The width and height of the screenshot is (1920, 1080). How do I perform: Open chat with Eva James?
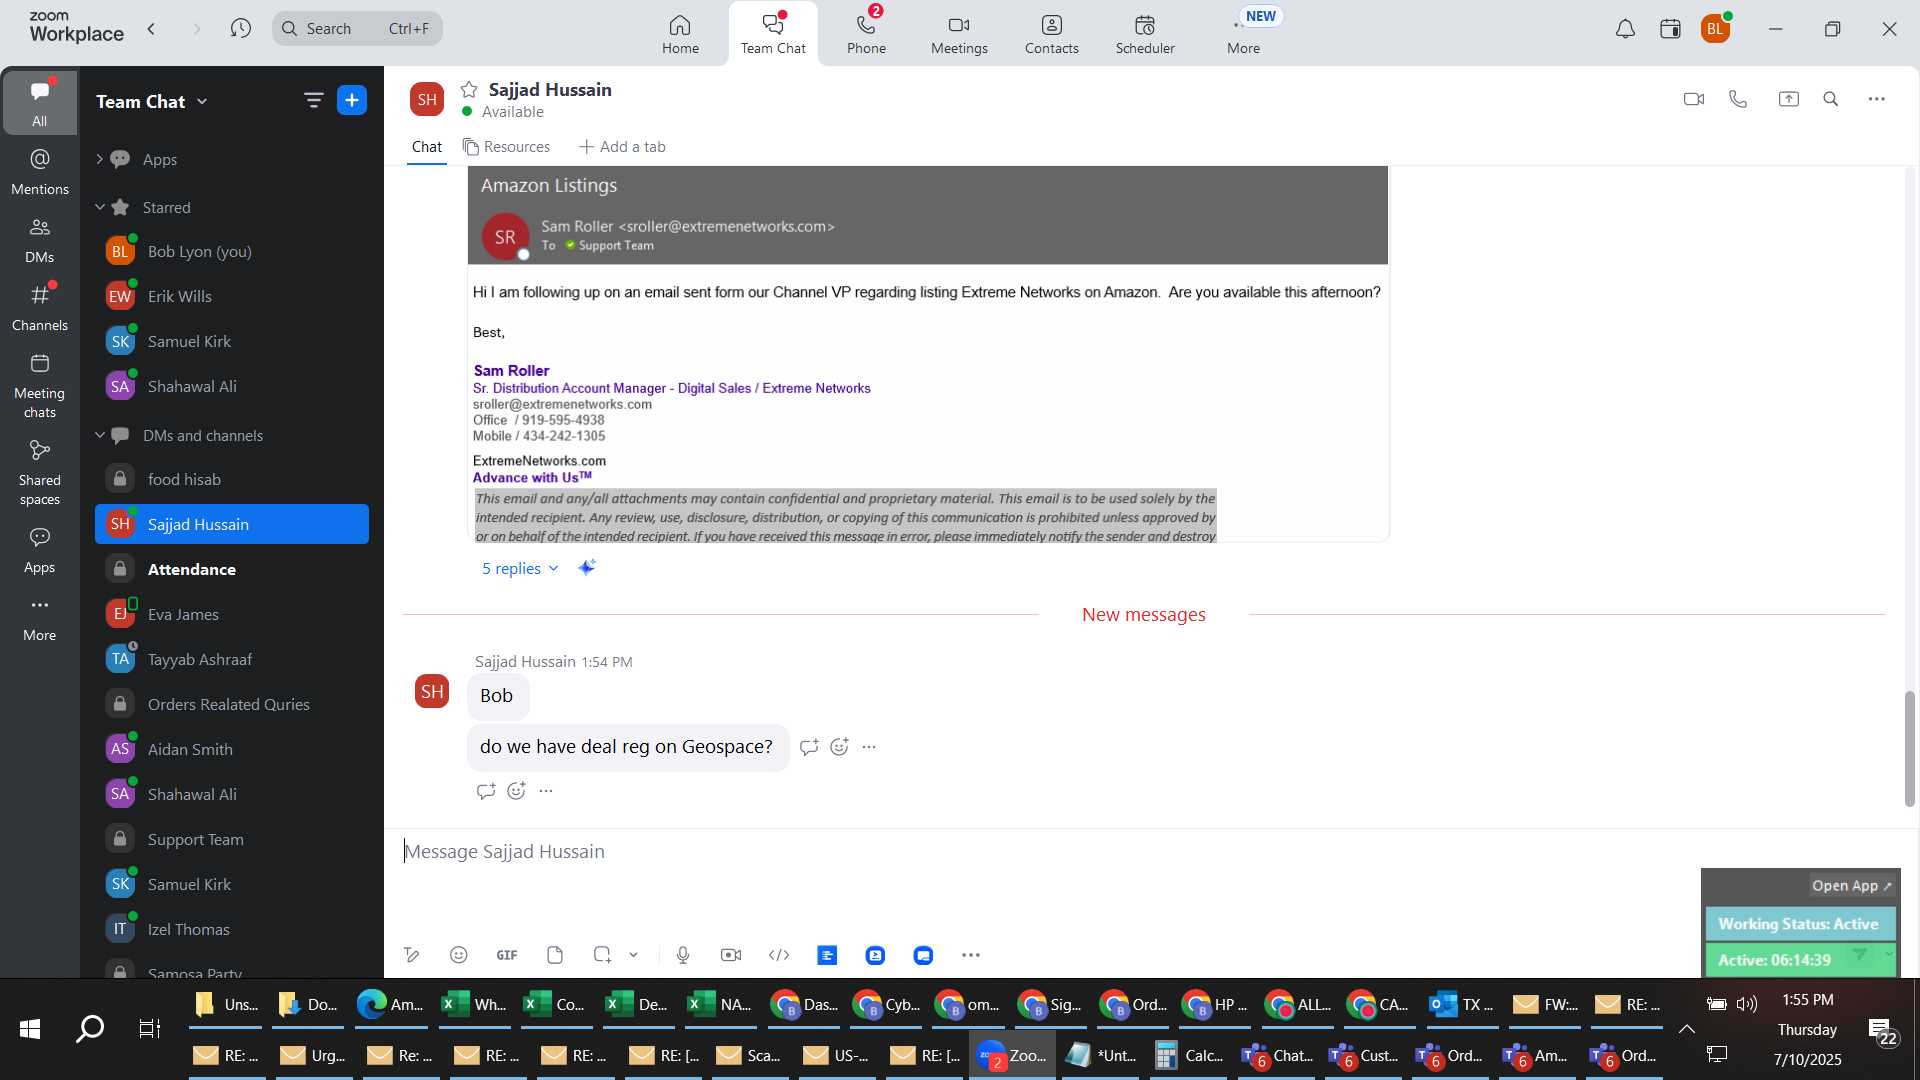pyautogui.click(x=232, y=614)
